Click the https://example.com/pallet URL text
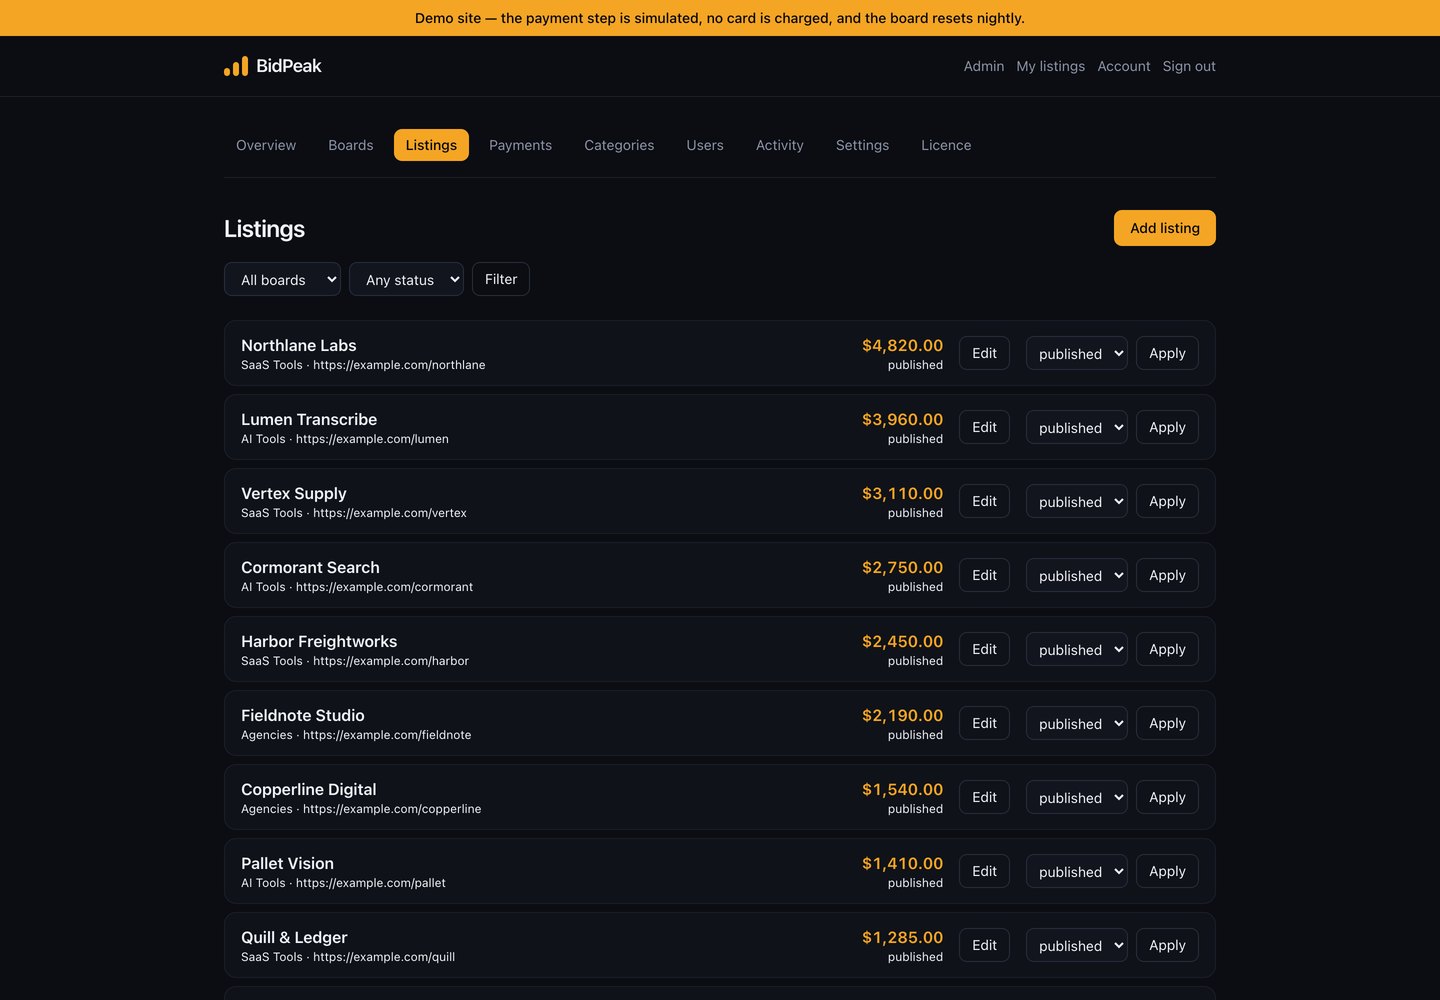 point(371,883)
